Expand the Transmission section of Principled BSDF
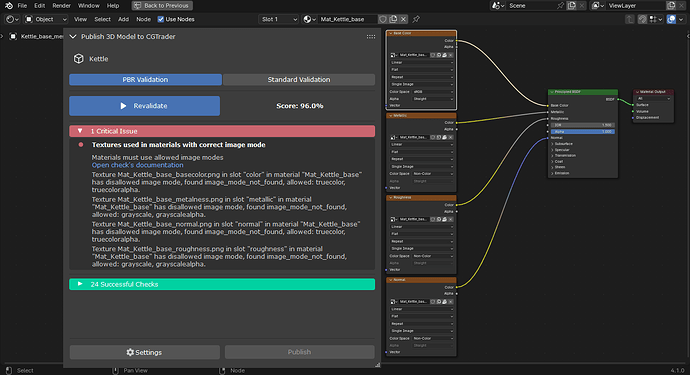This screenshot has width=690, height=375. pos(552,155)
